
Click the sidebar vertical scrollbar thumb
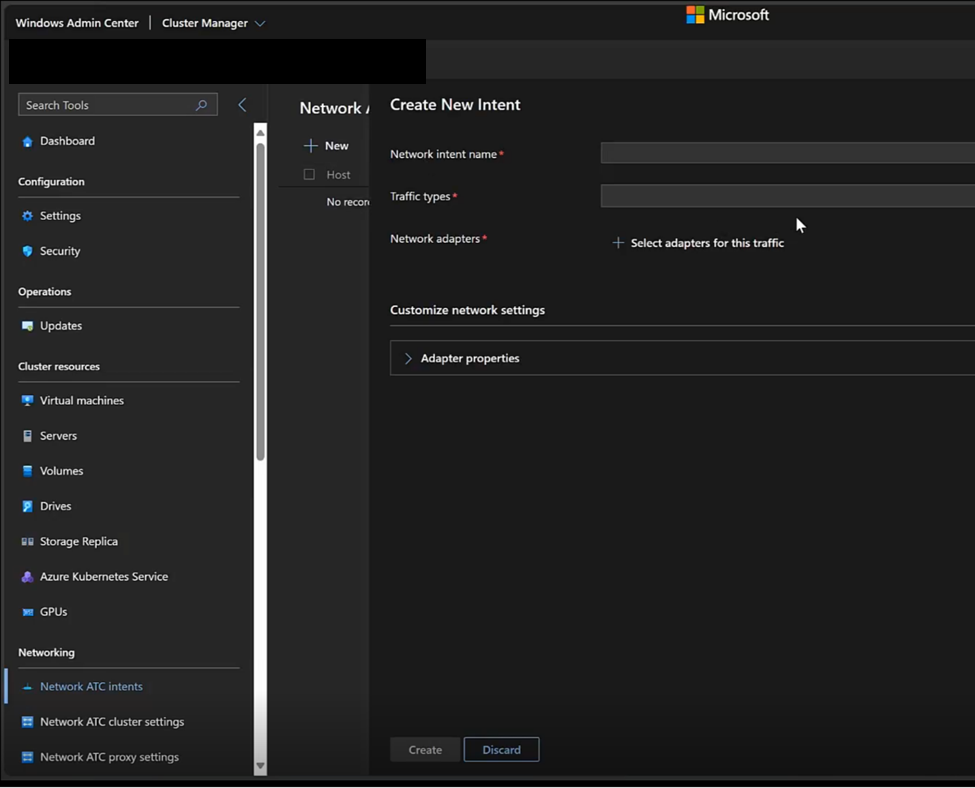261,300
